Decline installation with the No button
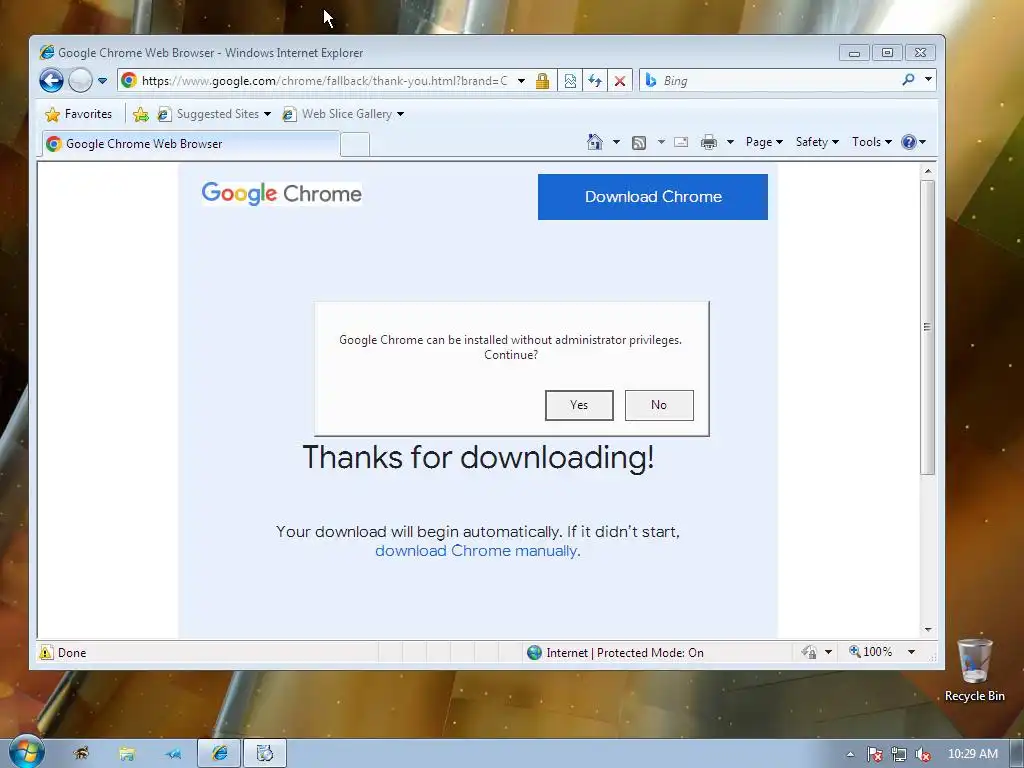 659,405
